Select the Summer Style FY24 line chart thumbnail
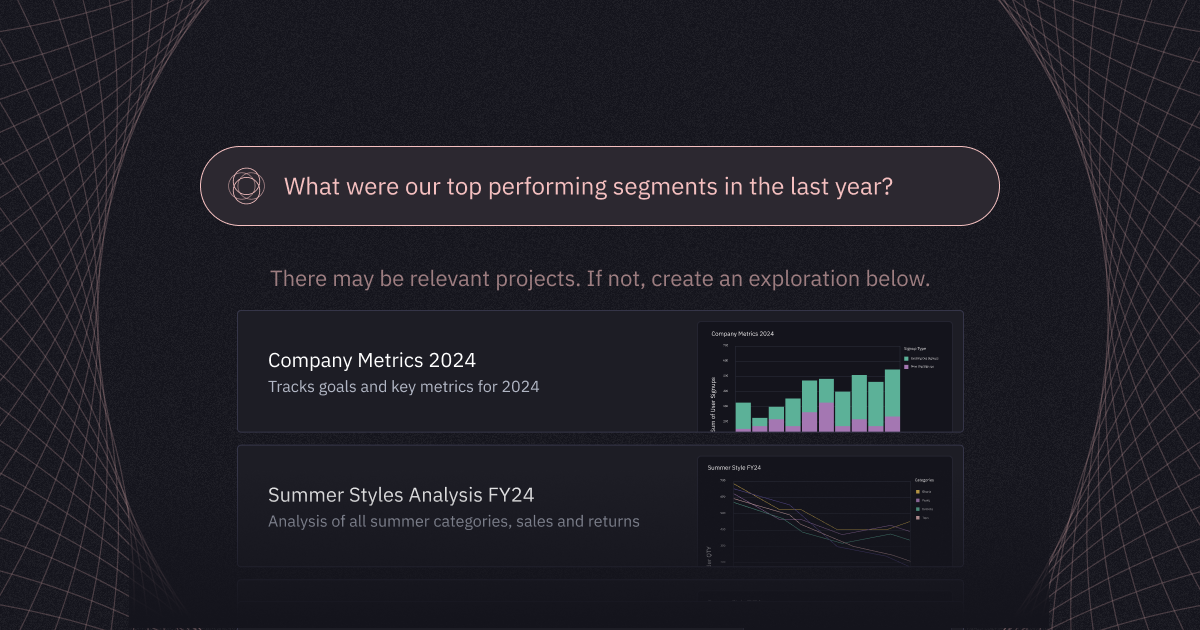1200x630 pixels. pos(824,512)
